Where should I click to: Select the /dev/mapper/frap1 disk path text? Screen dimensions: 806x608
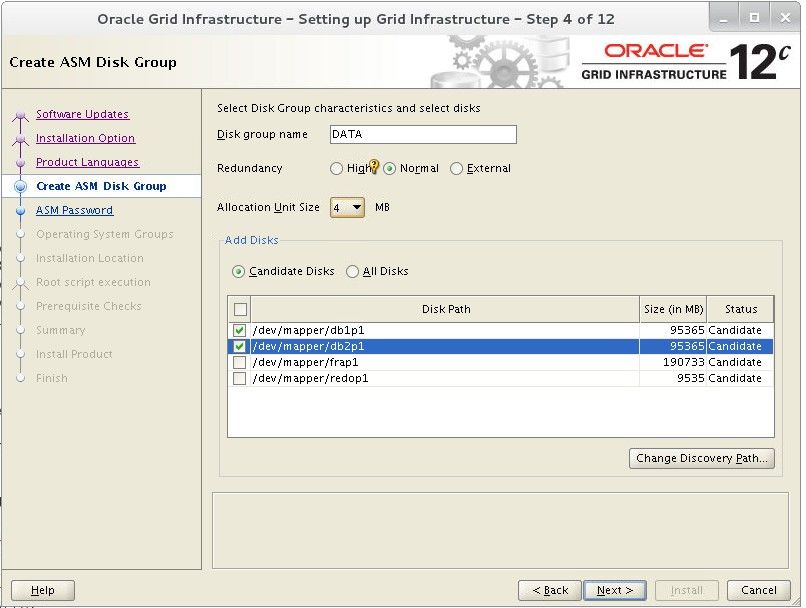pos(305,362)
